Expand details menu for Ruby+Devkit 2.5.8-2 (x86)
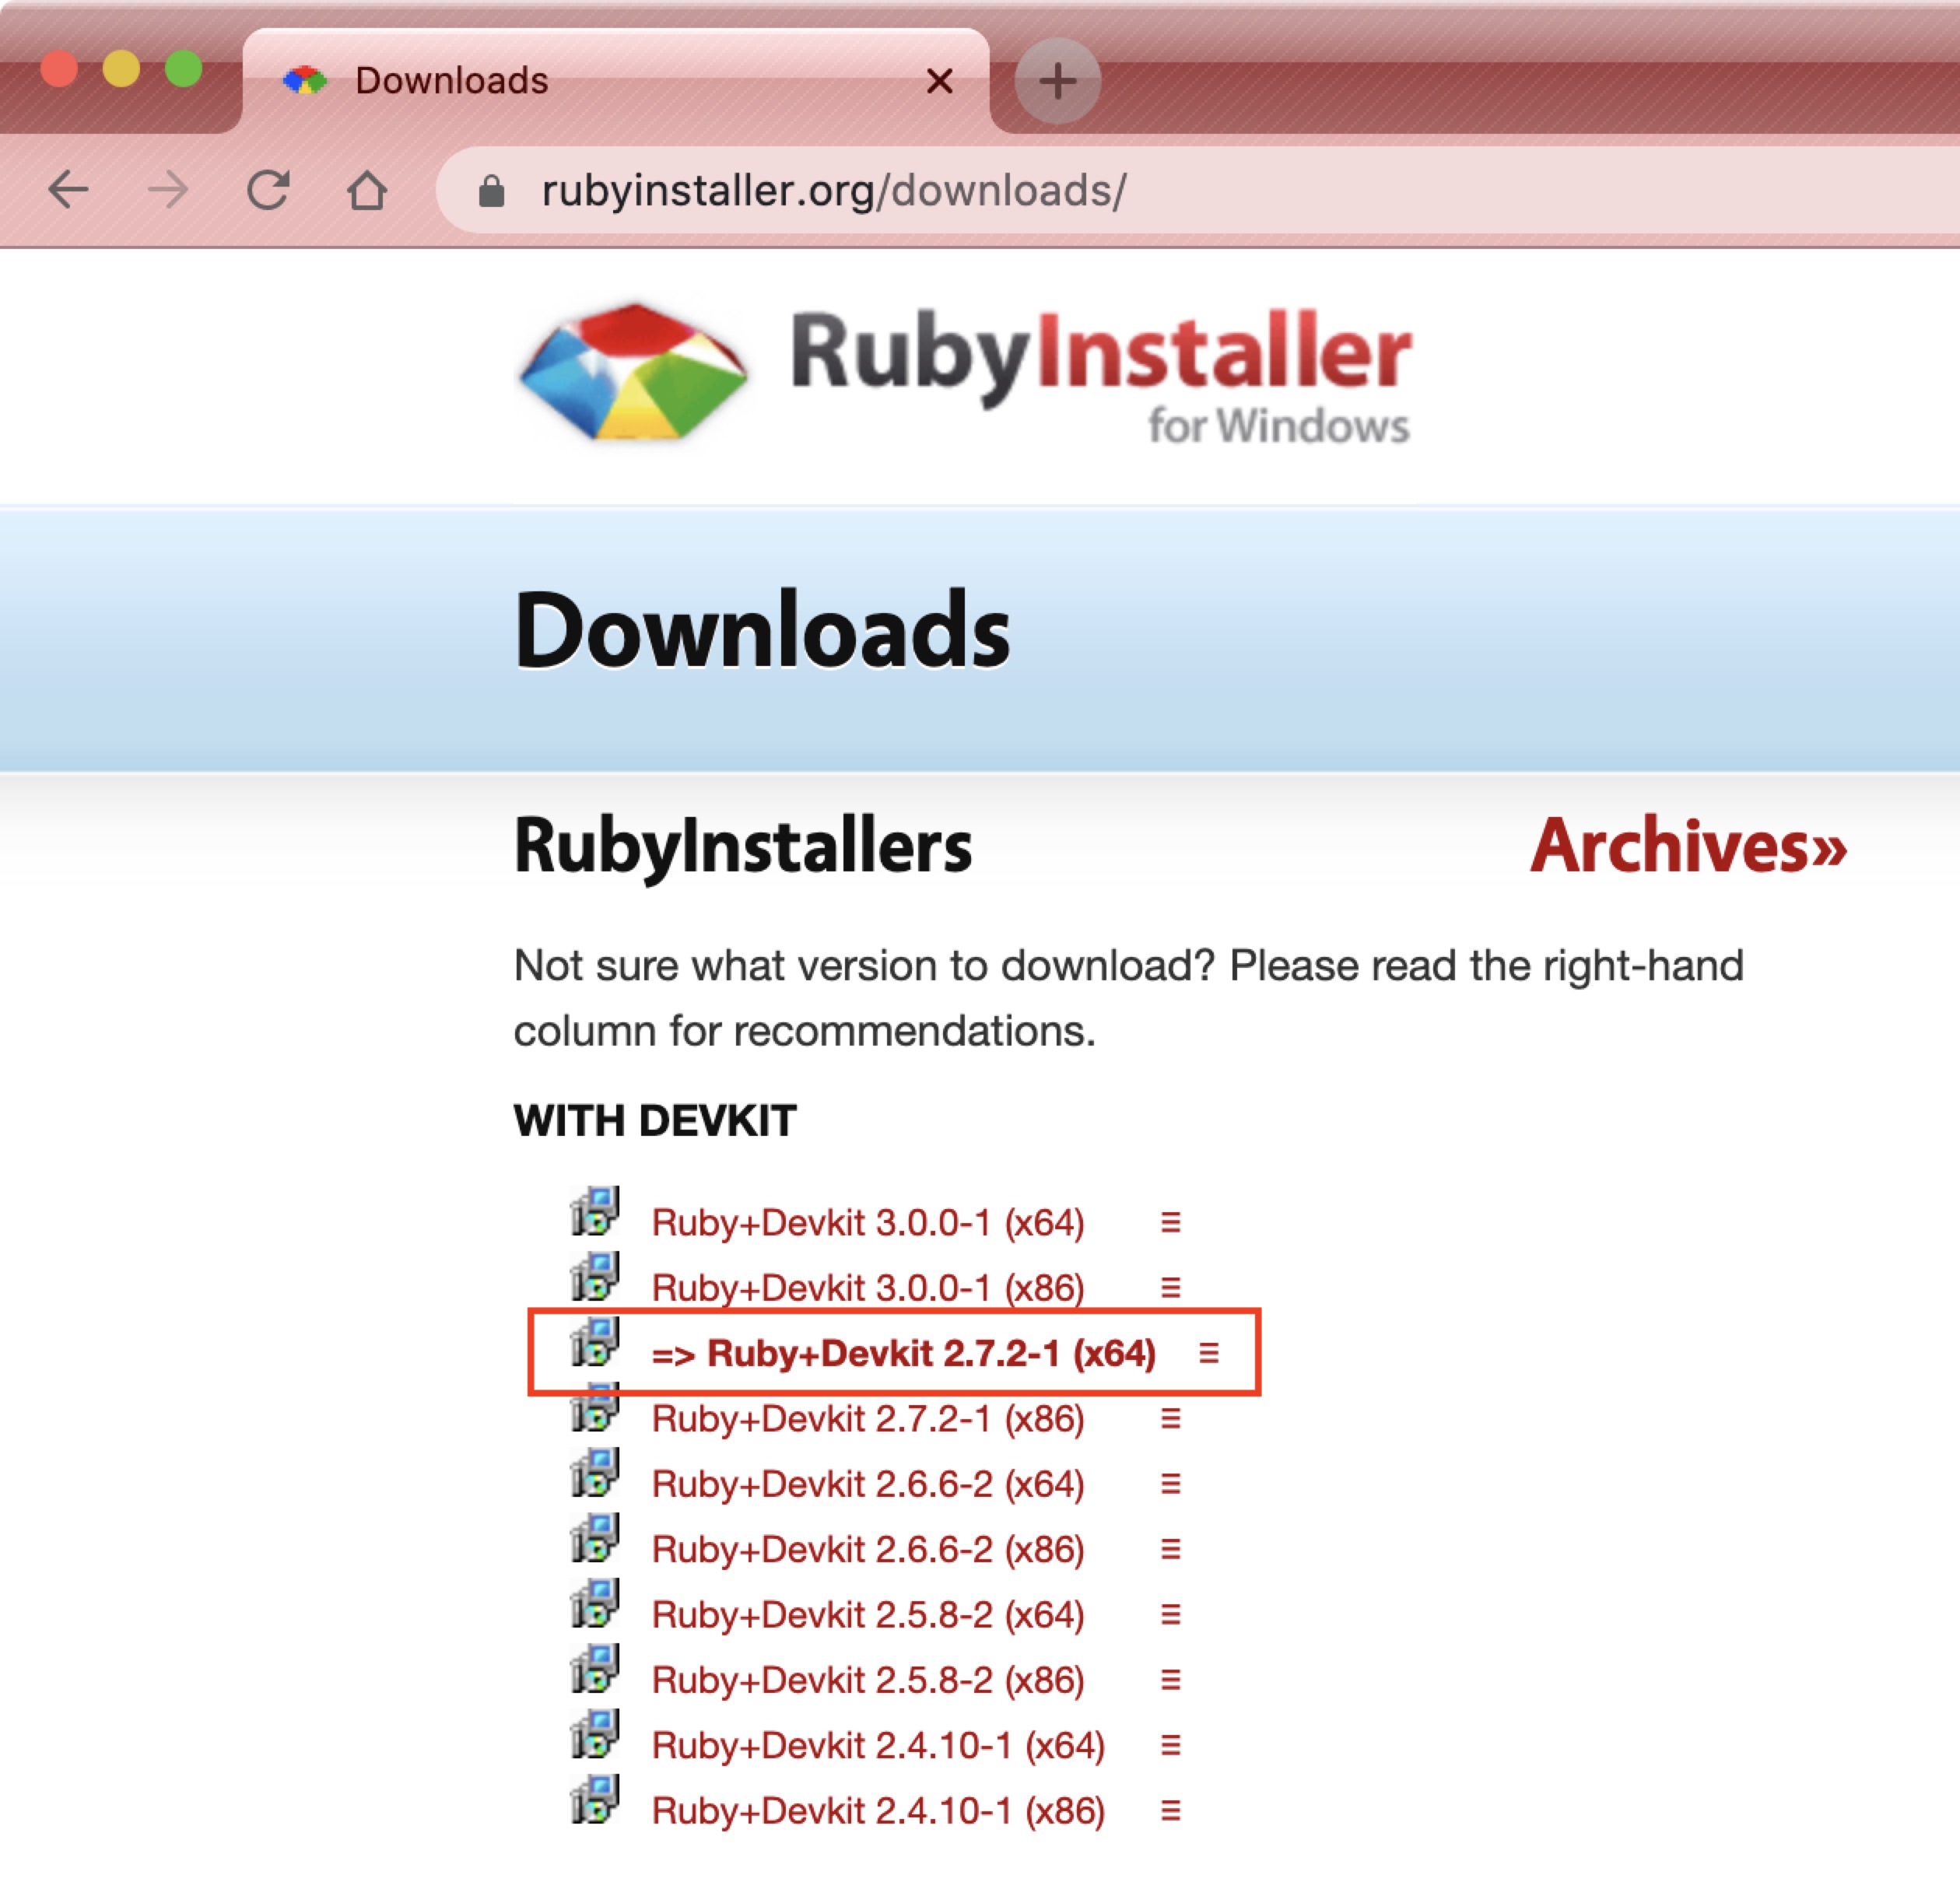 pyautogui.click(x=1170, y=1679)
